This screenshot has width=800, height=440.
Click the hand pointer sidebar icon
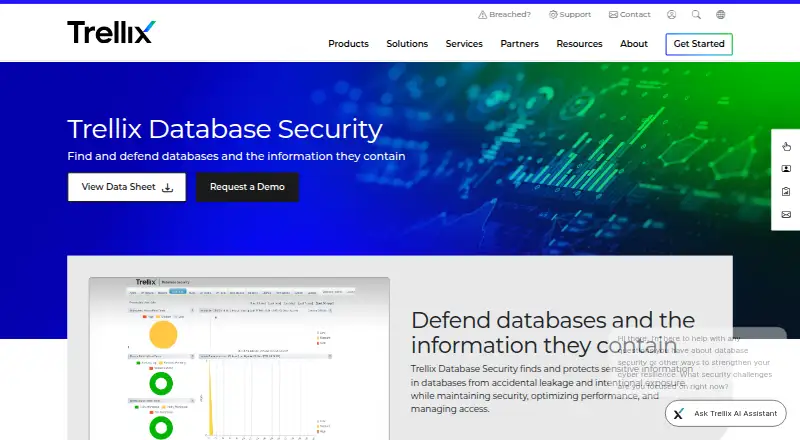click(x=786, y=146)
